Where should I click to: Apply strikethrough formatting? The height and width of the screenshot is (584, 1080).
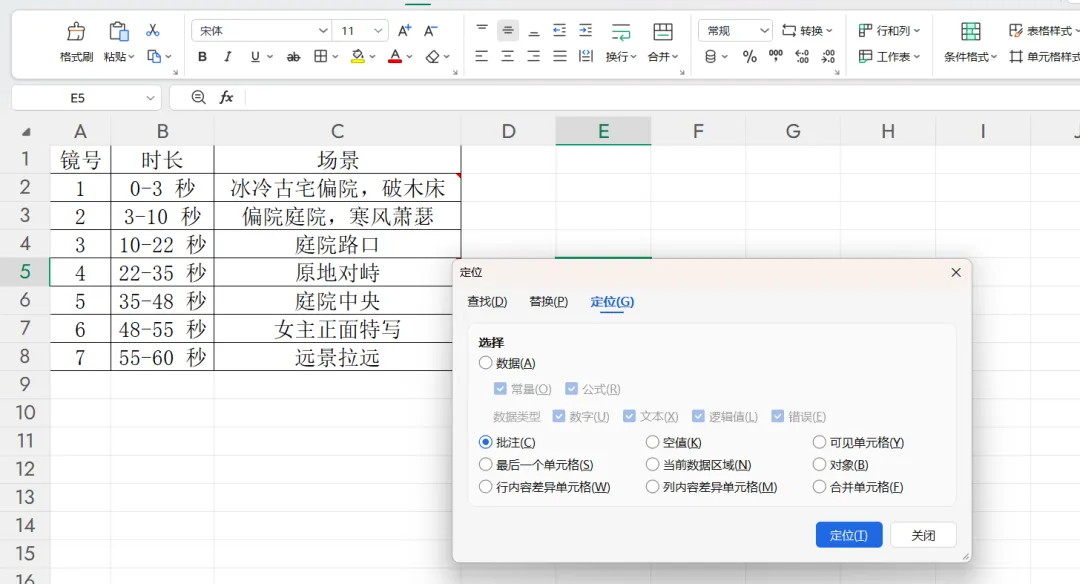pyautogui.click(x=293, y=56)
